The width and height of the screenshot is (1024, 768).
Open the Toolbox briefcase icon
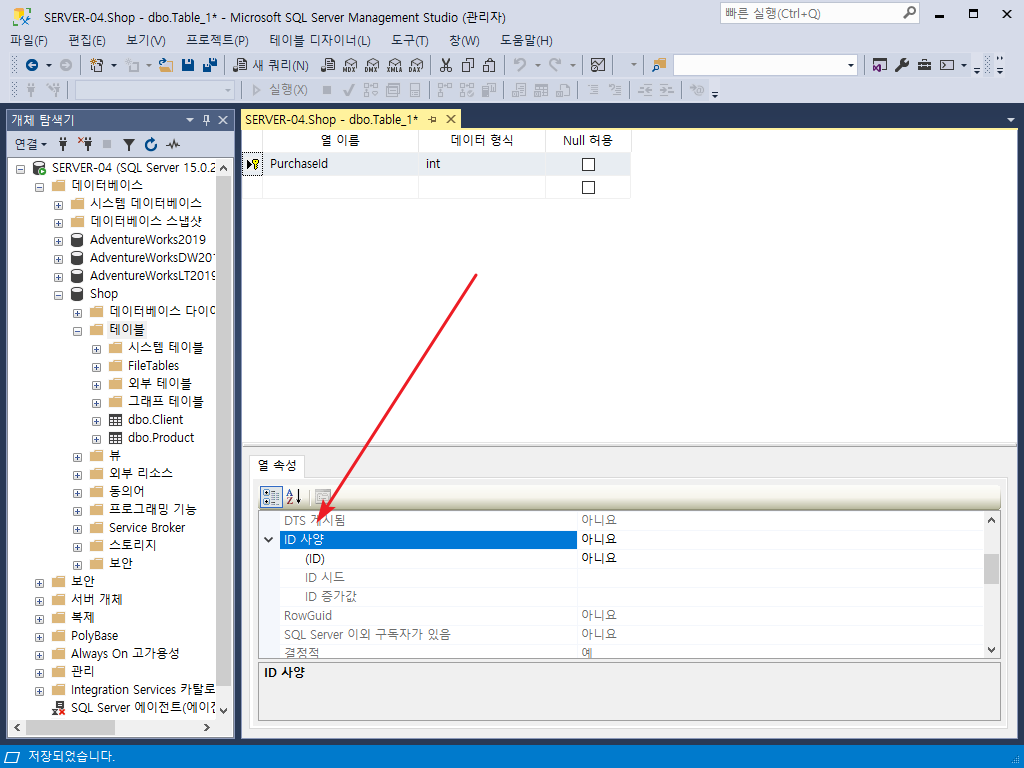[924, 65]
